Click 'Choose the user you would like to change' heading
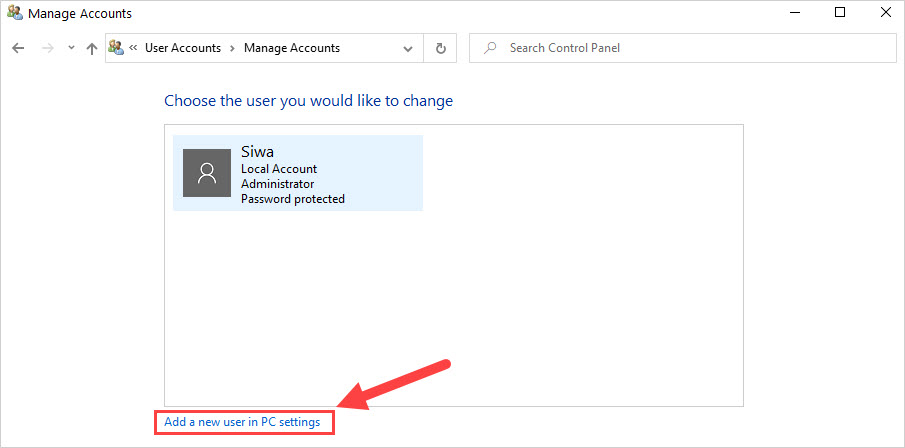This screenshot has width=905, height=448. click(x=309, y=101)
